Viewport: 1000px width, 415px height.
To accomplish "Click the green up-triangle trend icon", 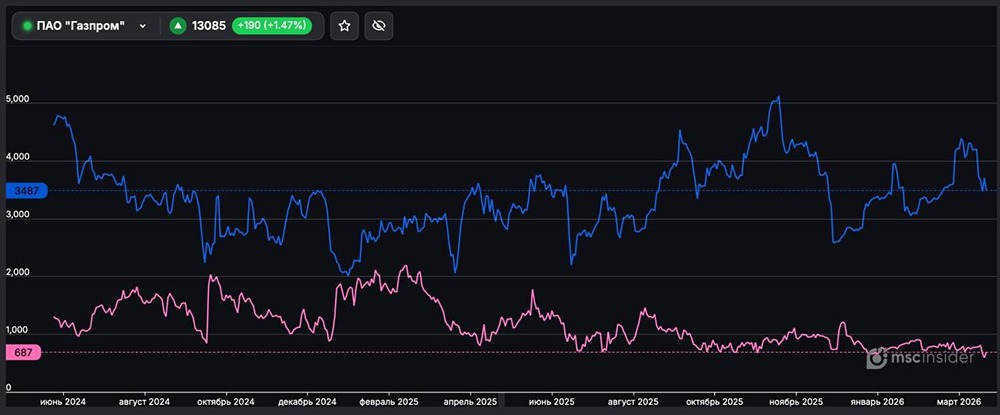I will tap(178, 26).
